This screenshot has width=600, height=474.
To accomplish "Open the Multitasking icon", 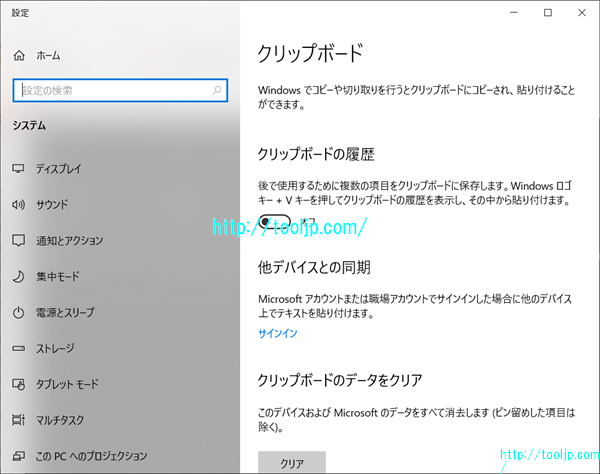I will pos(18,420).
